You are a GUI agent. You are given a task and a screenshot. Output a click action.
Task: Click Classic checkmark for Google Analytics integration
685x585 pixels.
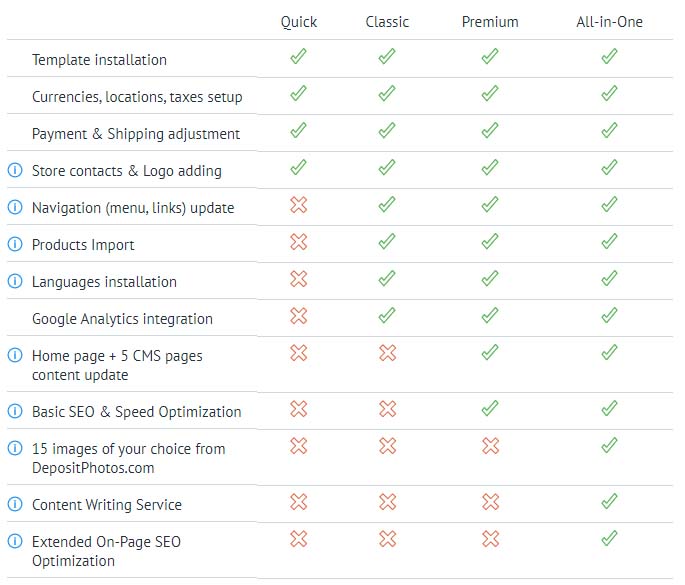tap(387, 316)
